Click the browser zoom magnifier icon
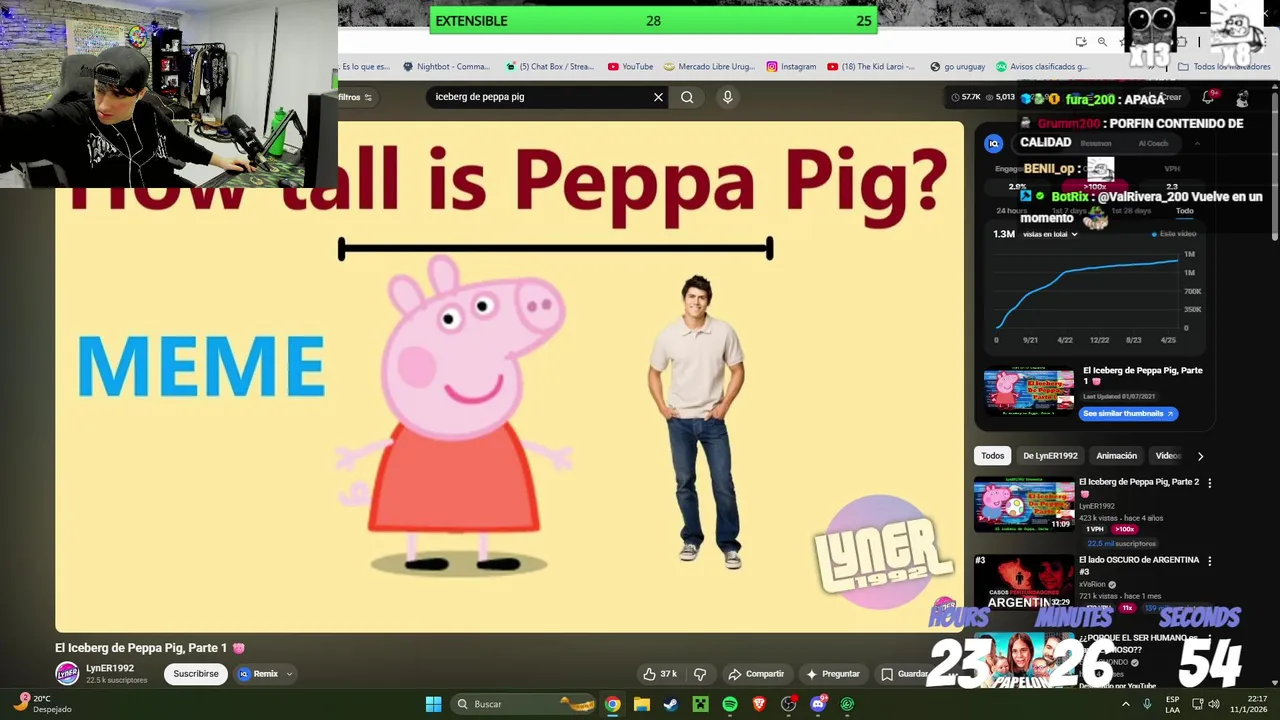 pos(1102,42)
